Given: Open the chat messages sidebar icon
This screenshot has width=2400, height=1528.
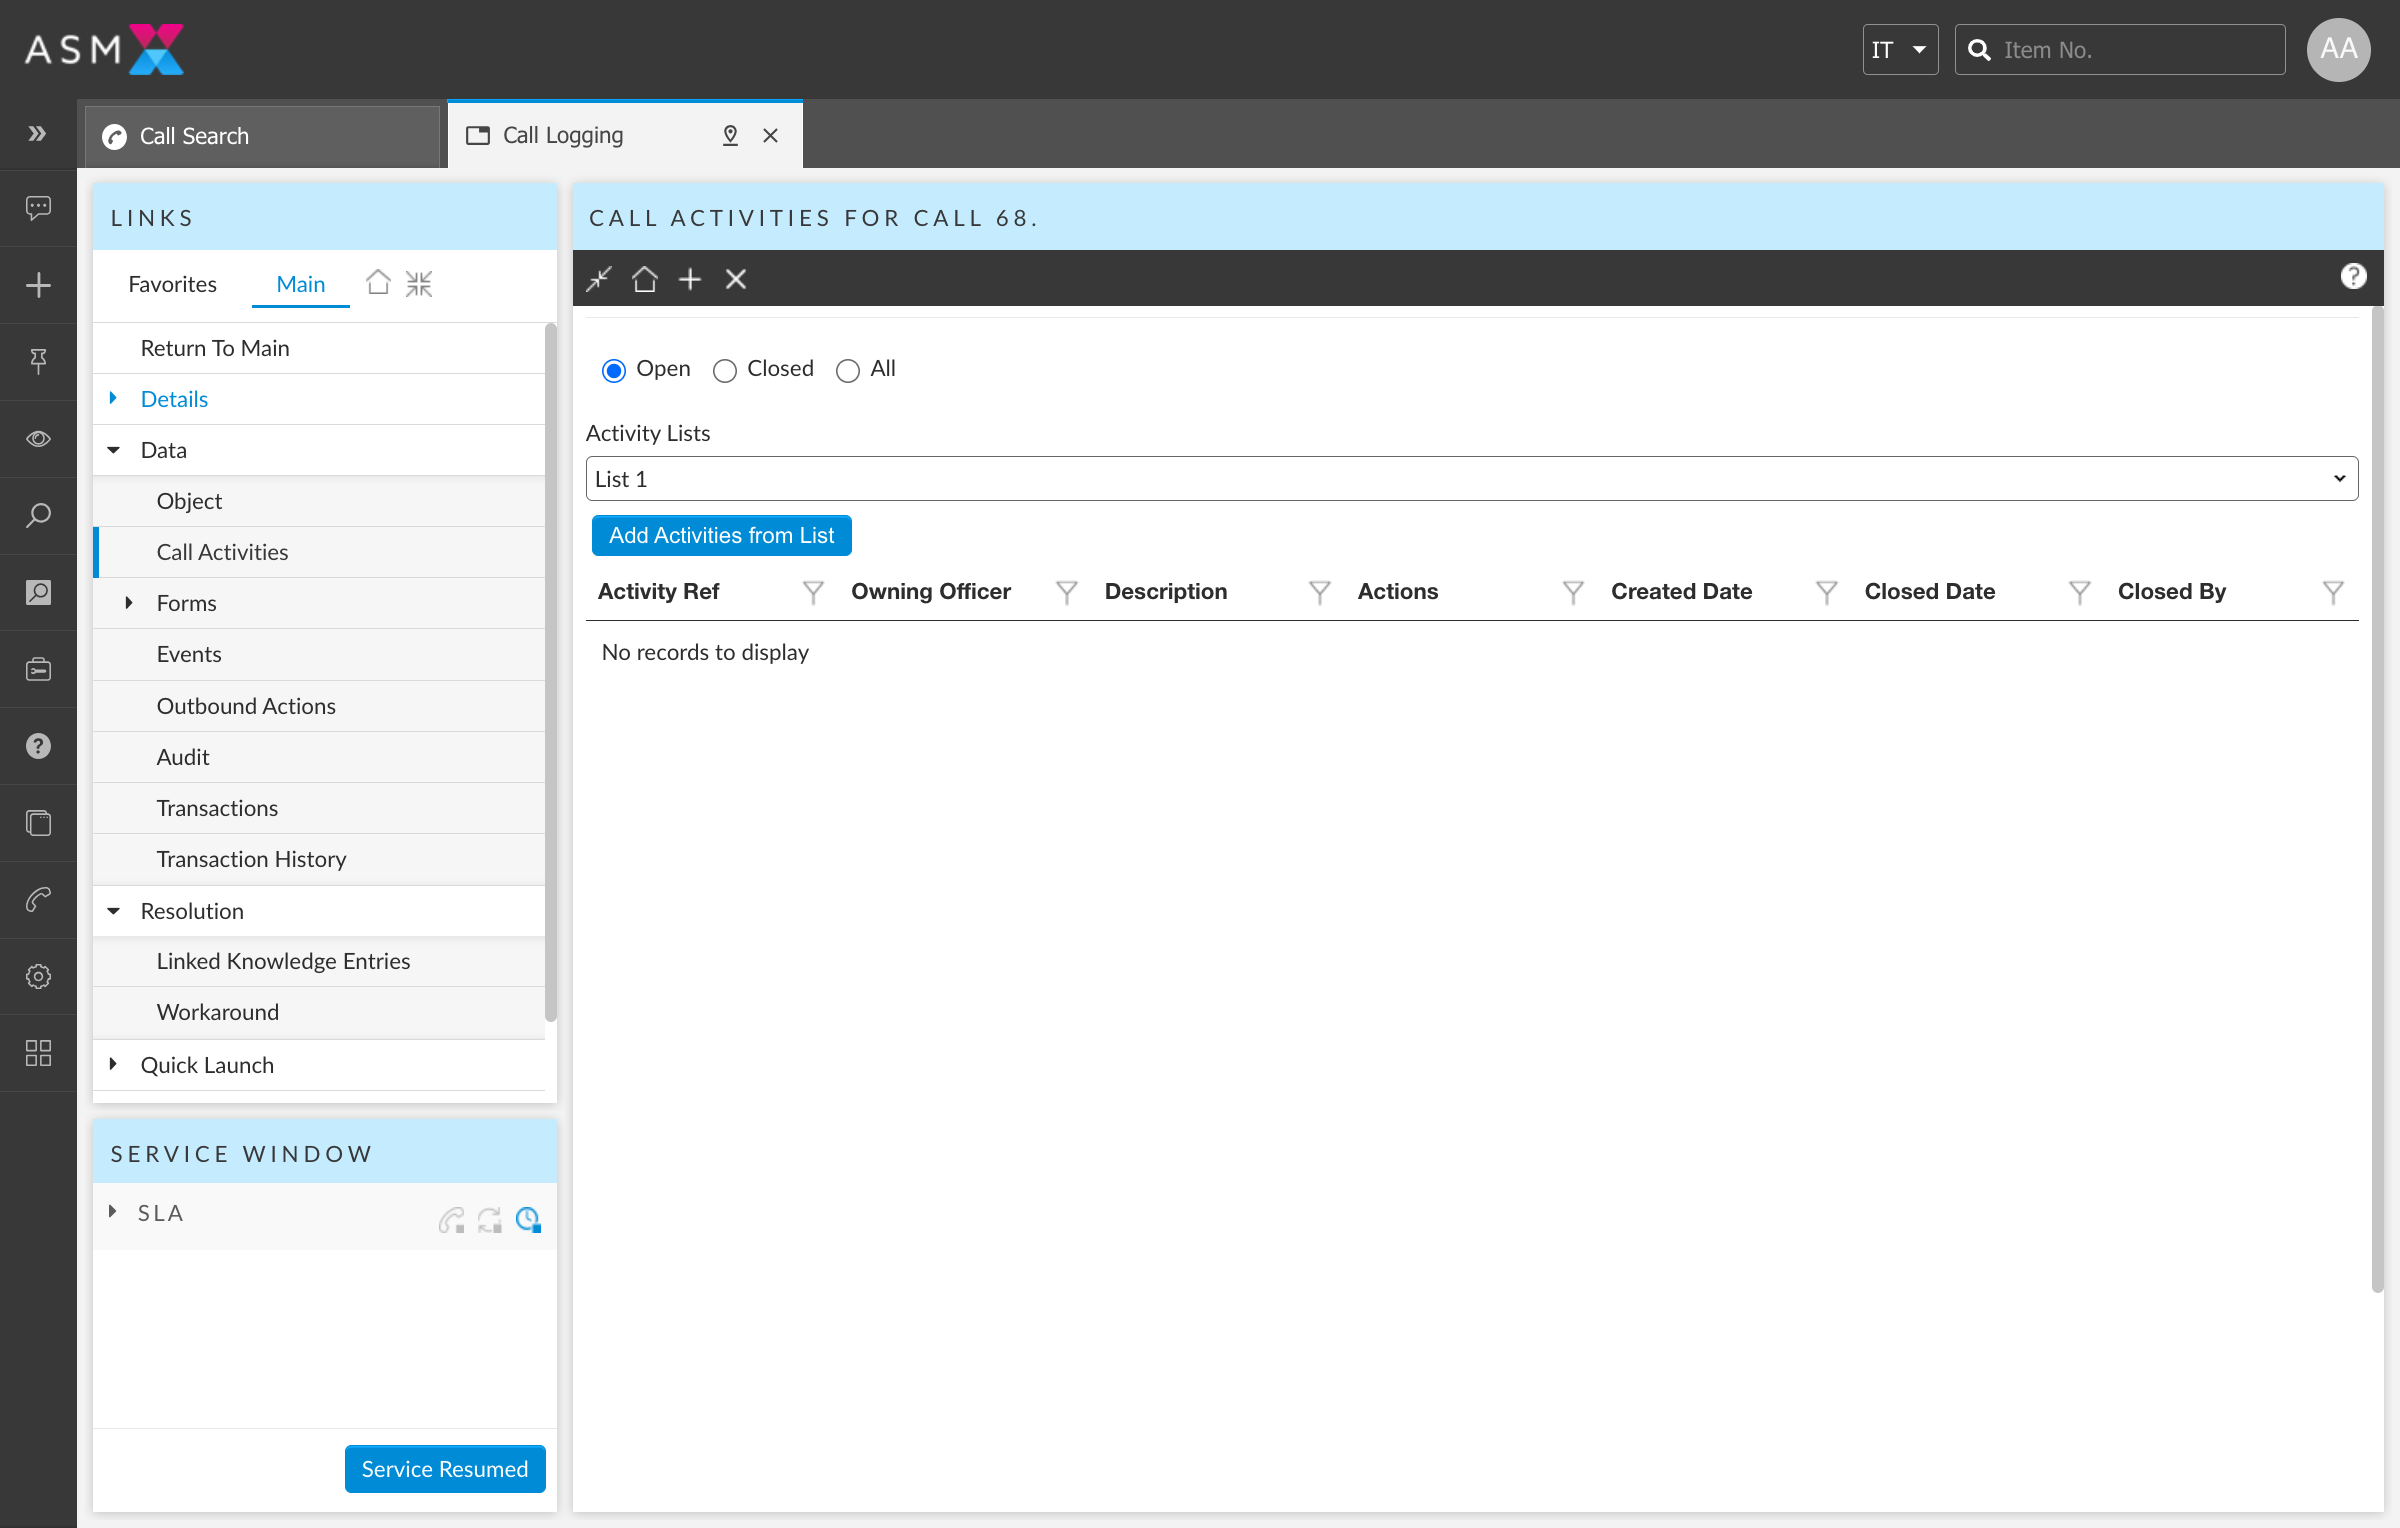Looking at the screenshot, I should (38, 208).
